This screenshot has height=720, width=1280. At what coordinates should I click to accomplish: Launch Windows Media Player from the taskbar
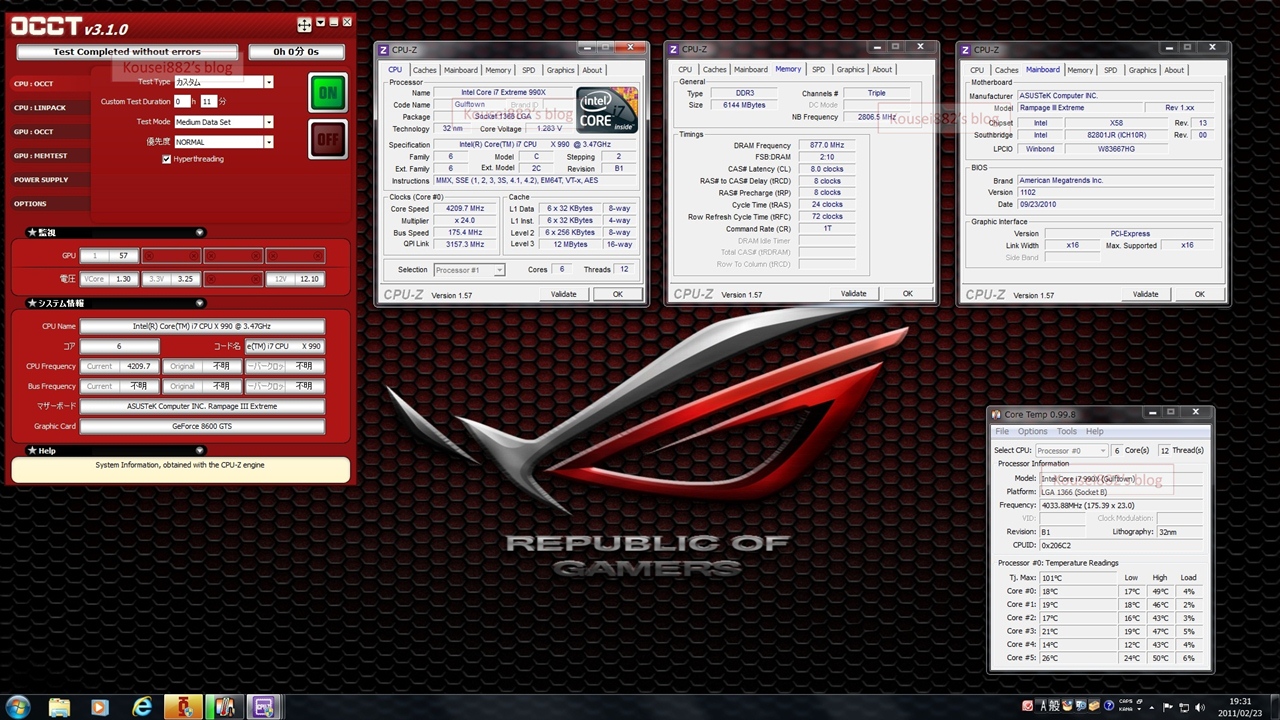click(99, 707)
